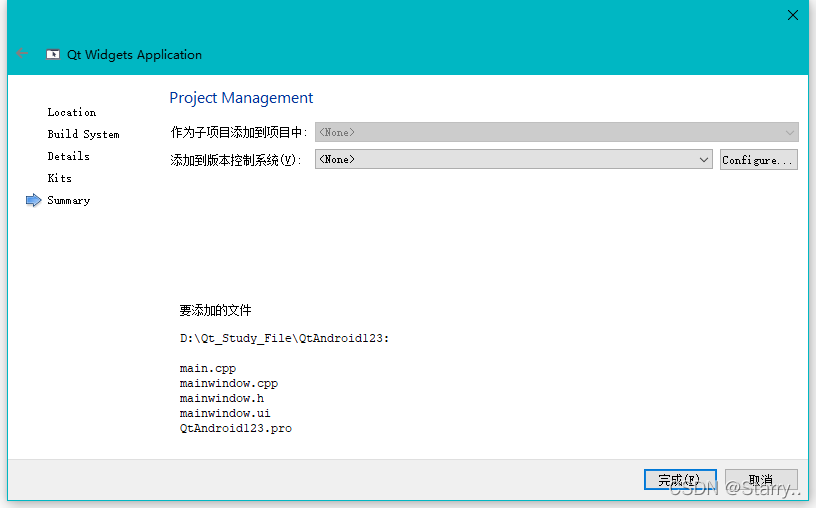Open the add-as-subproject dropdown
This screenshot has height=508, width=816.
(x=556, y=132)
